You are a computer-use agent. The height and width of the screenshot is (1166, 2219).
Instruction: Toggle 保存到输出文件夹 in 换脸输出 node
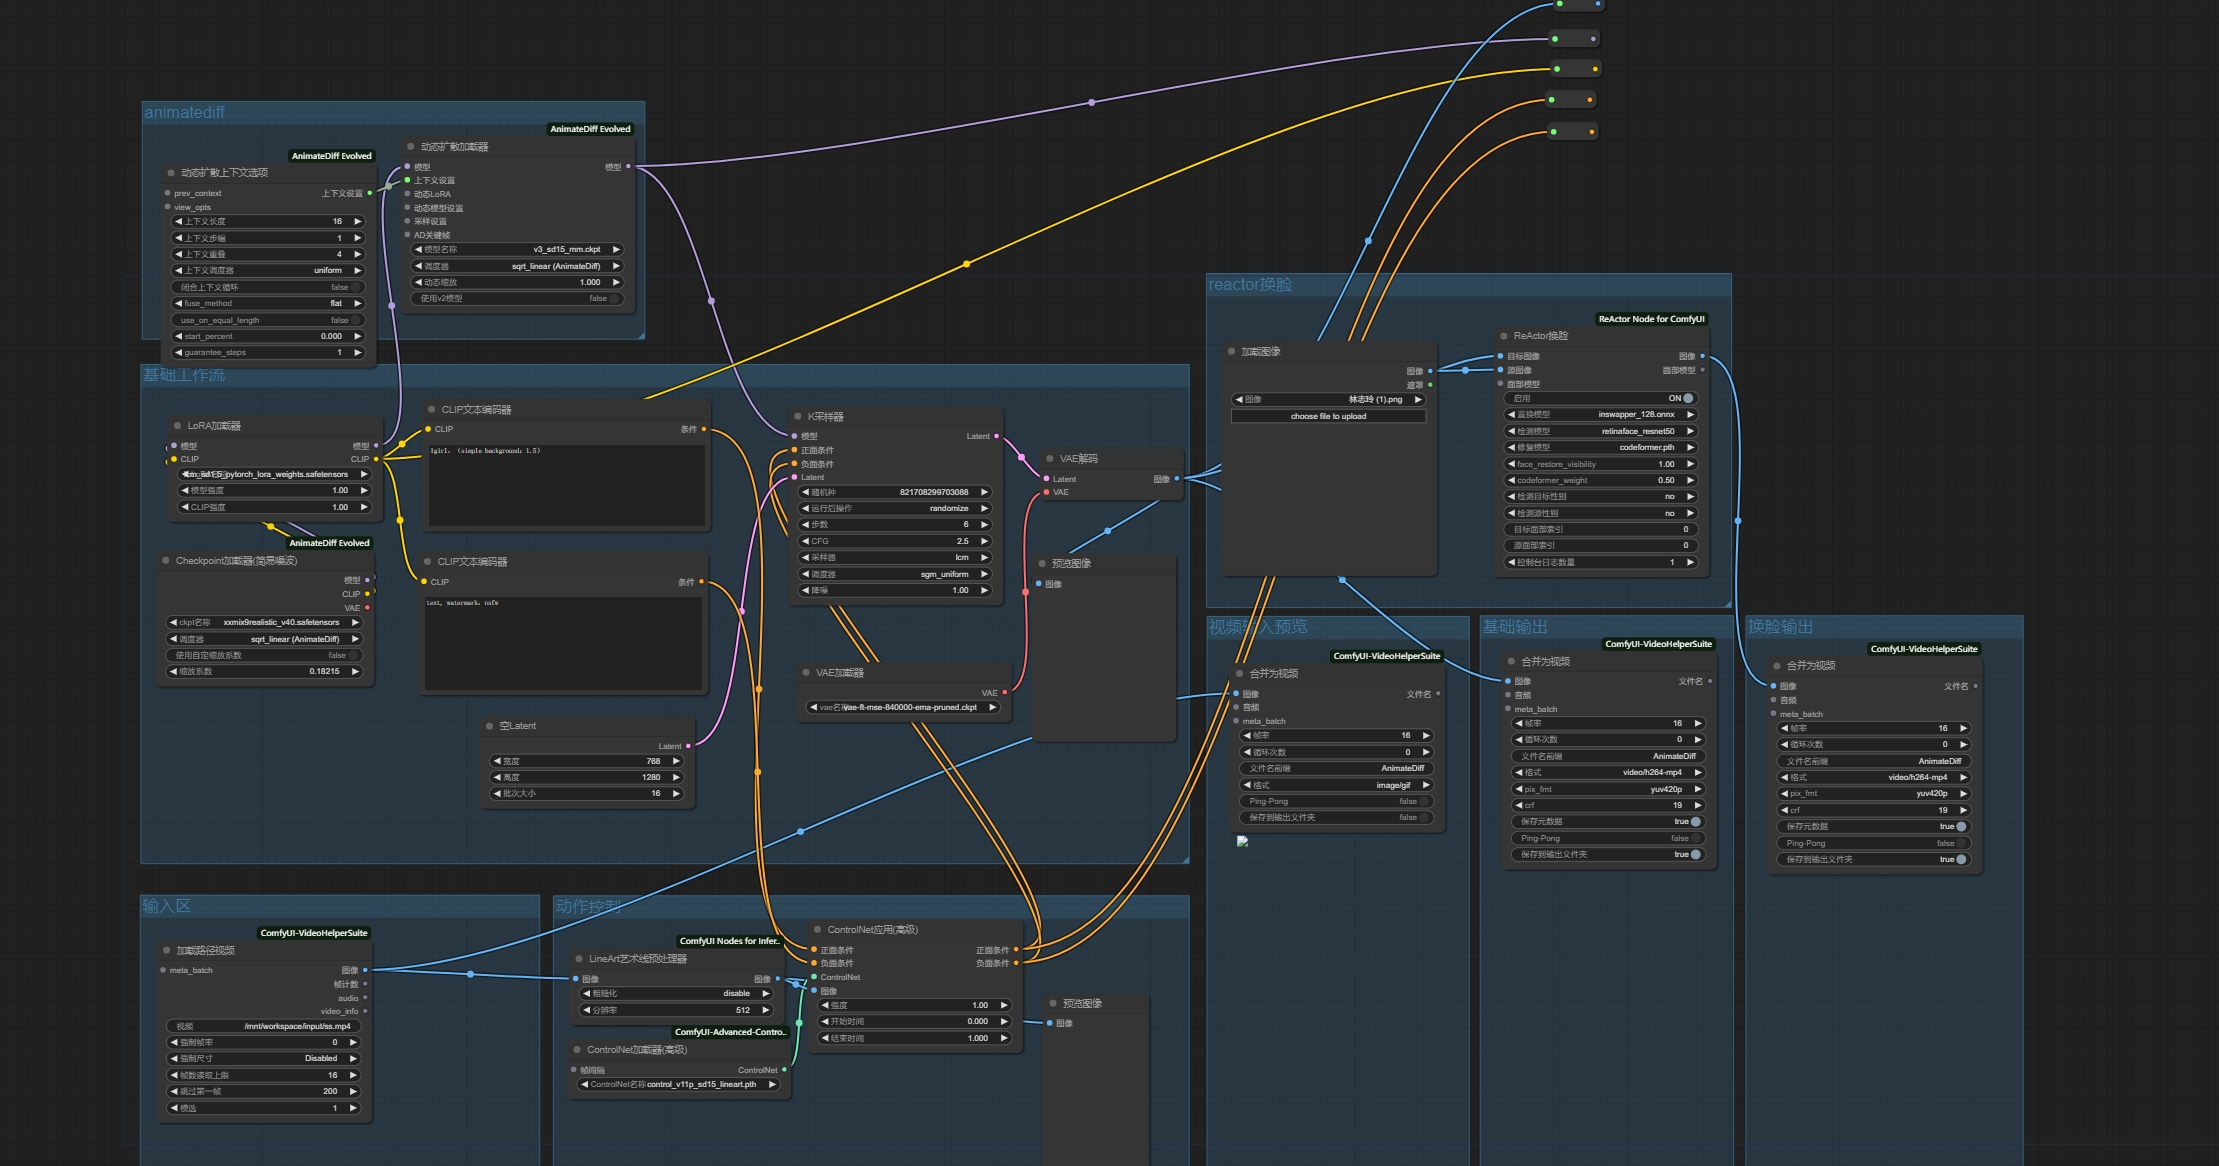click(x=1874, y=860)
